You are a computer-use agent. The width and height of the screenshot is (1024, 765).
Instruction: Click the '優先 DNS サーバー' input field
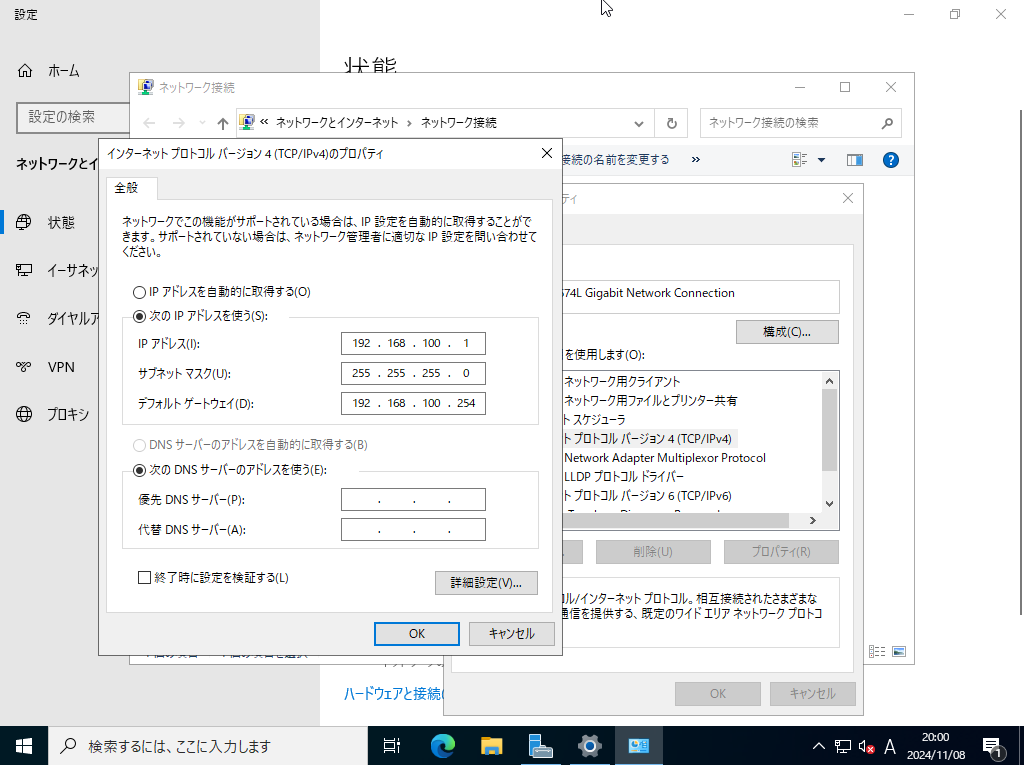click(x=413, y=500)
